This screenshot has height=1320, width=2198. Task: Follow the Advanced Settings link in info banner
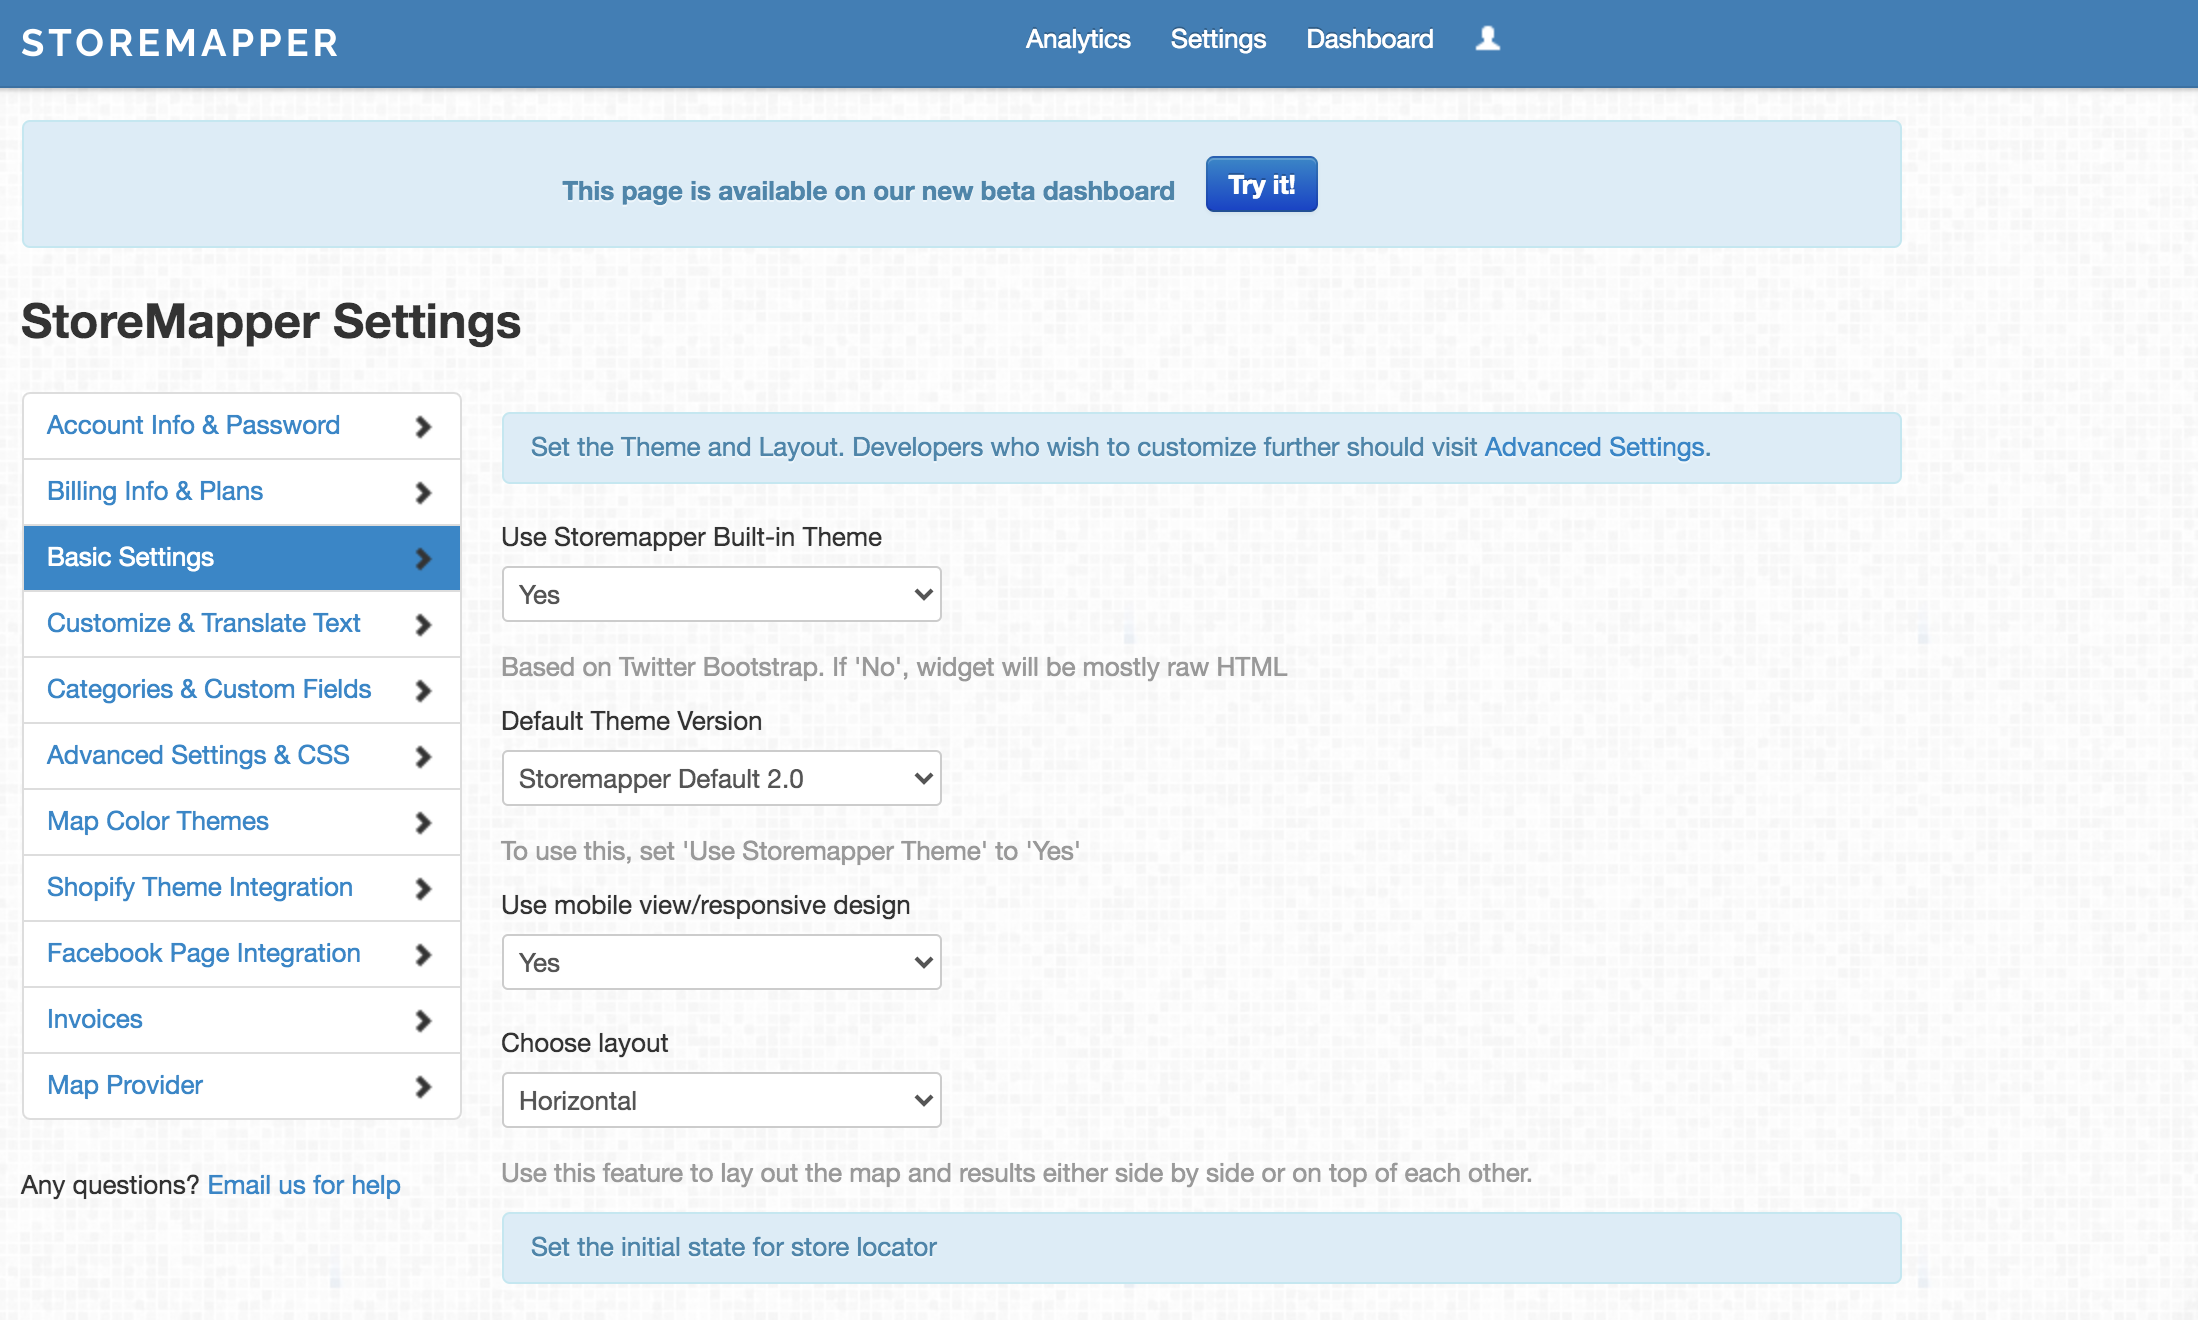pos(1594,447)
